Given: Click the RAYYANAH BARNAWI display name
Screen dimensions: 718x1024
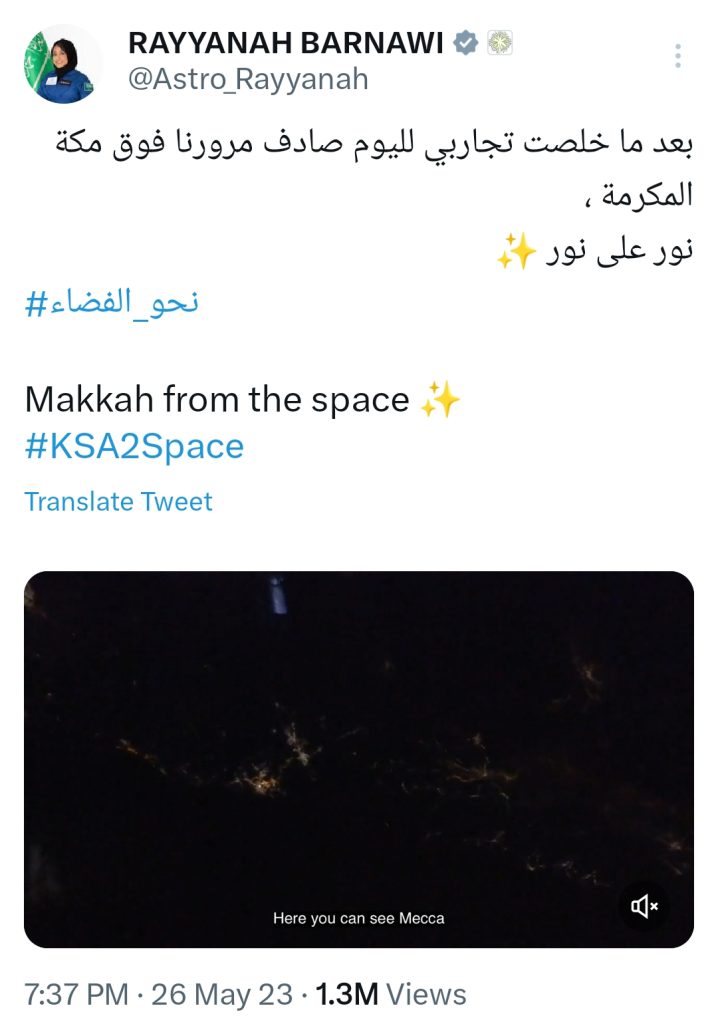Looking at the screenshot, I should coord(286,43).
